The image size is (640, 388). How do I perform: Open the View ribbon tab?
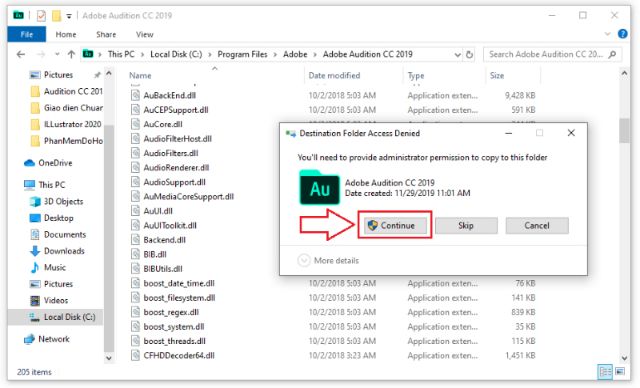click(144, 34)
